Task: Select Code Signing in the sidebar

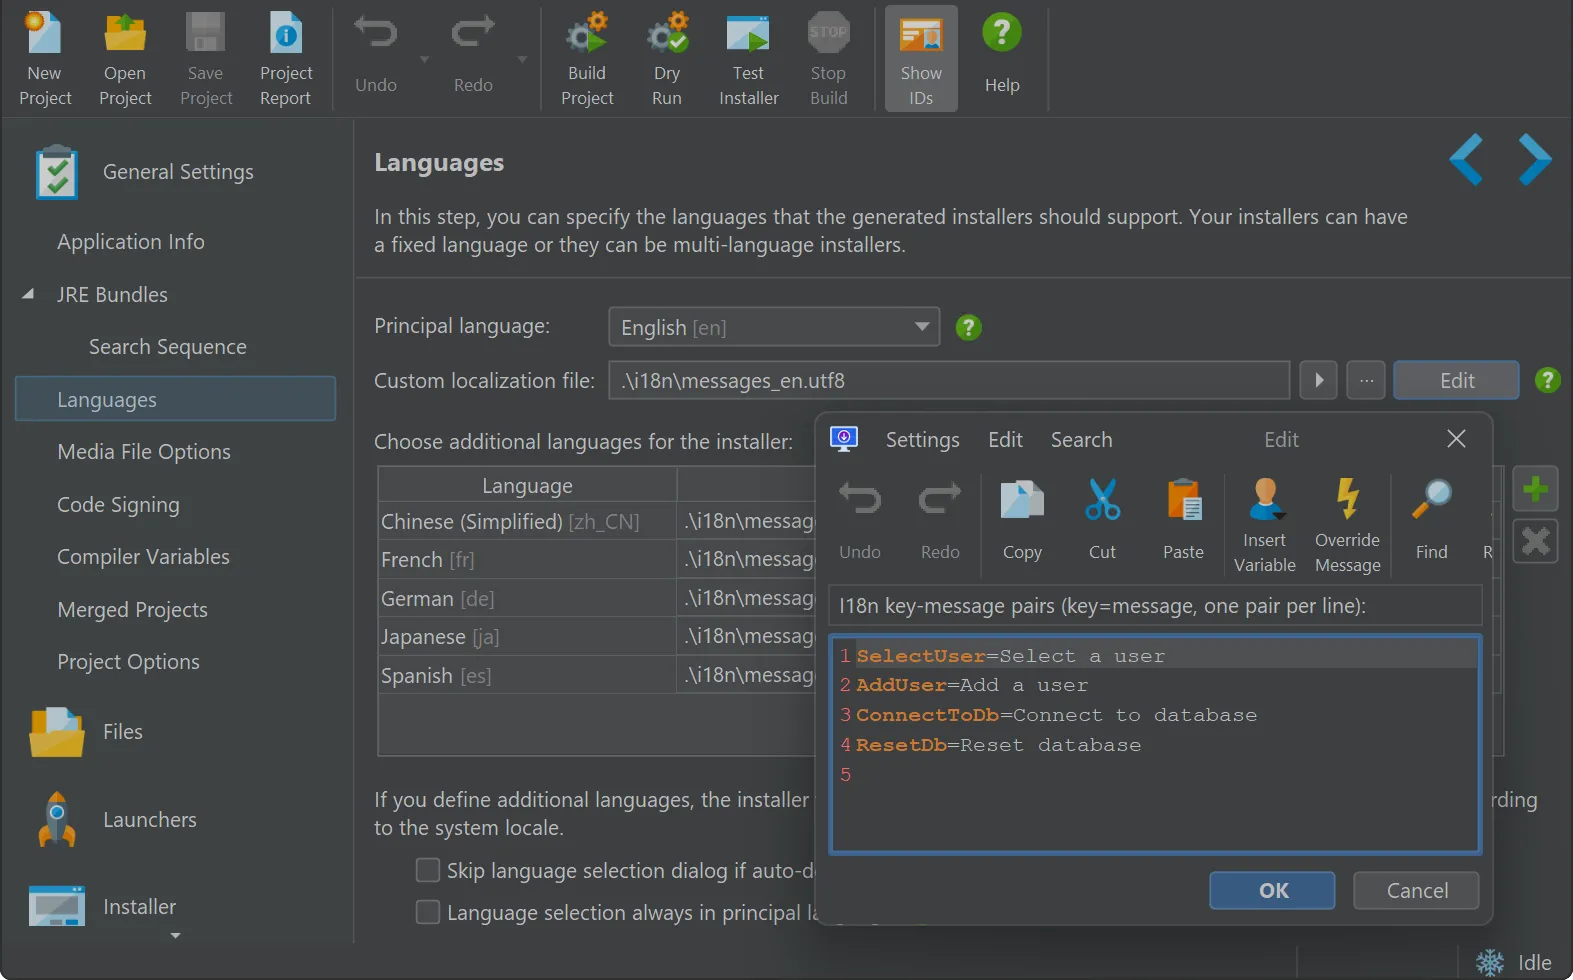Action: [118, 505]
